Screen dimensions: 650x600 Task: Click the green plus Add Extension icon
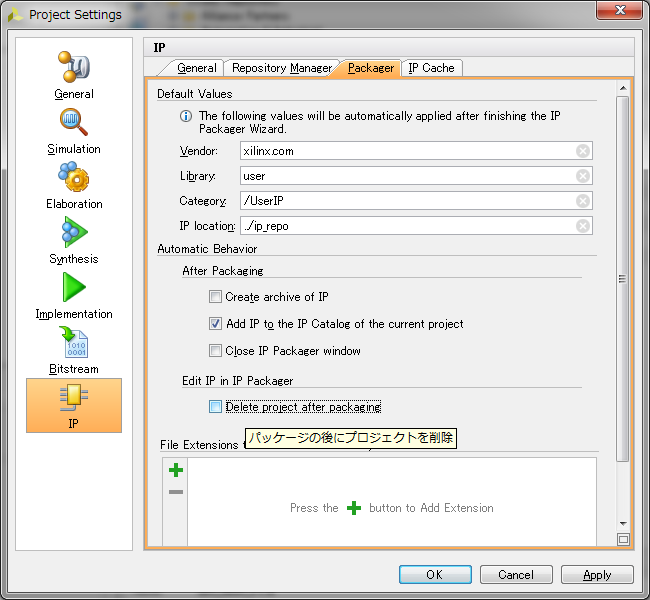click(176, 470)
